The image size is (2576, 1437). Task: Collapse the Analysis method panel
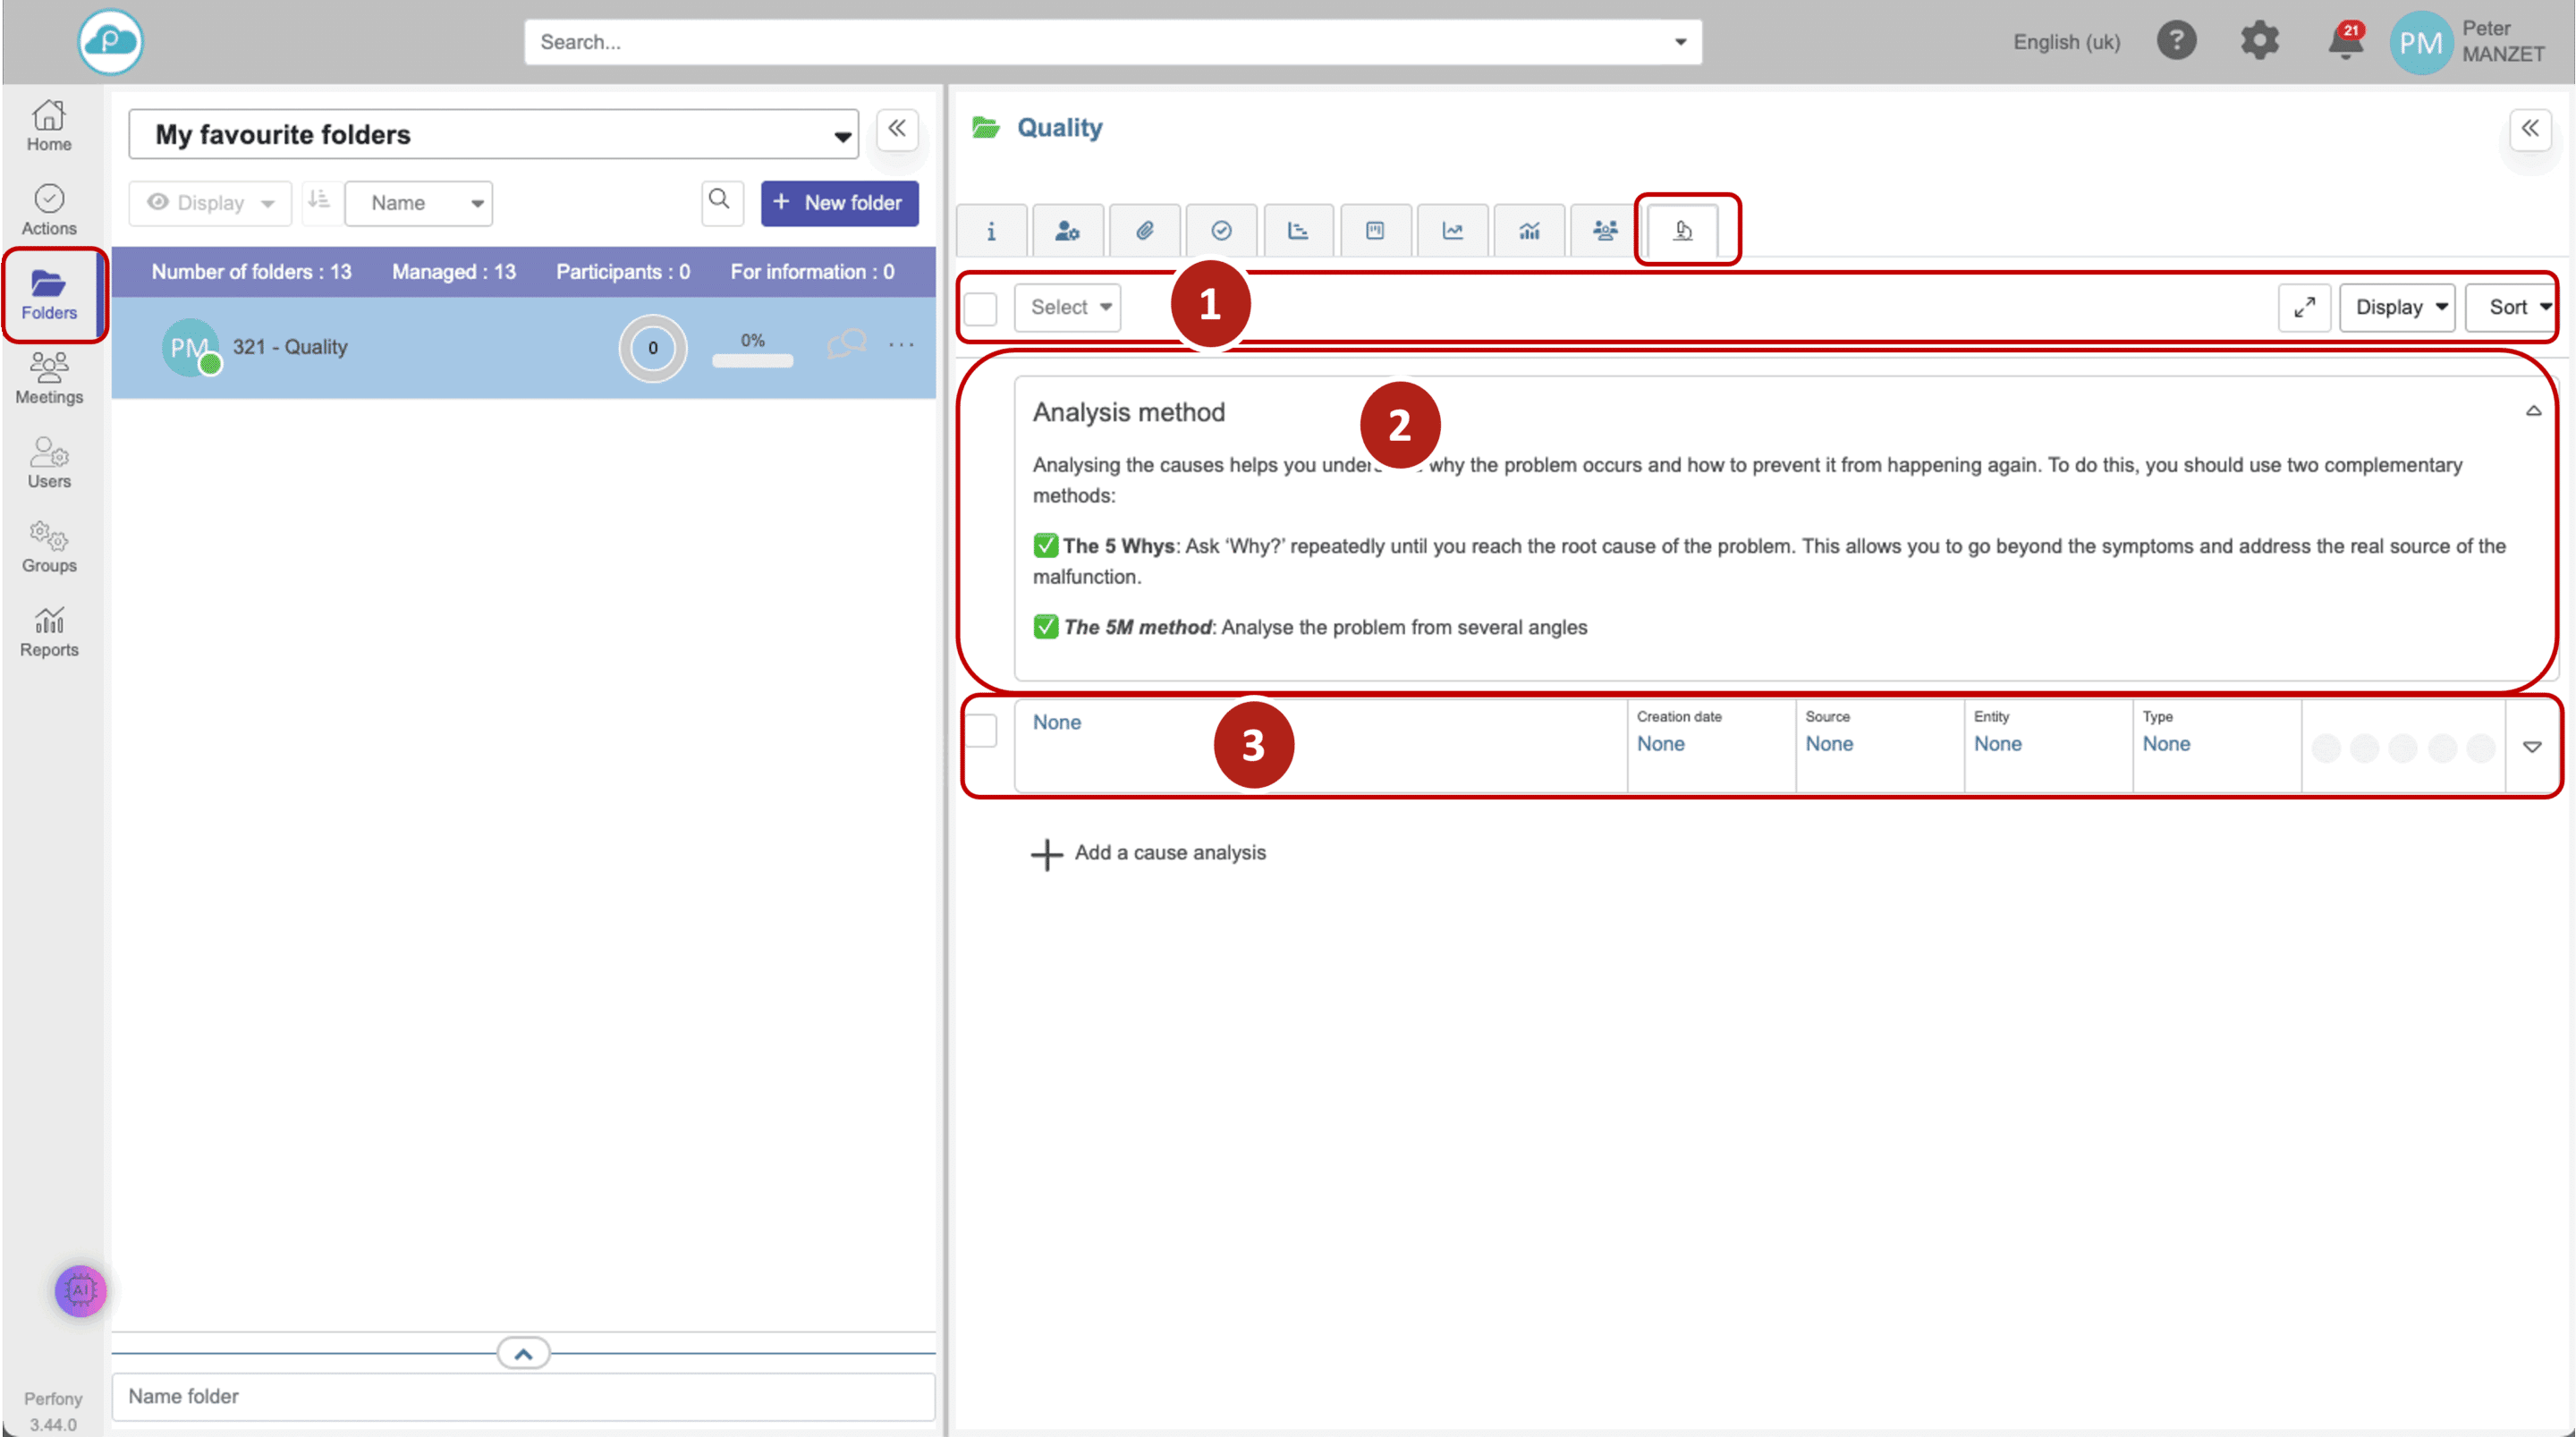(2533, 411)
